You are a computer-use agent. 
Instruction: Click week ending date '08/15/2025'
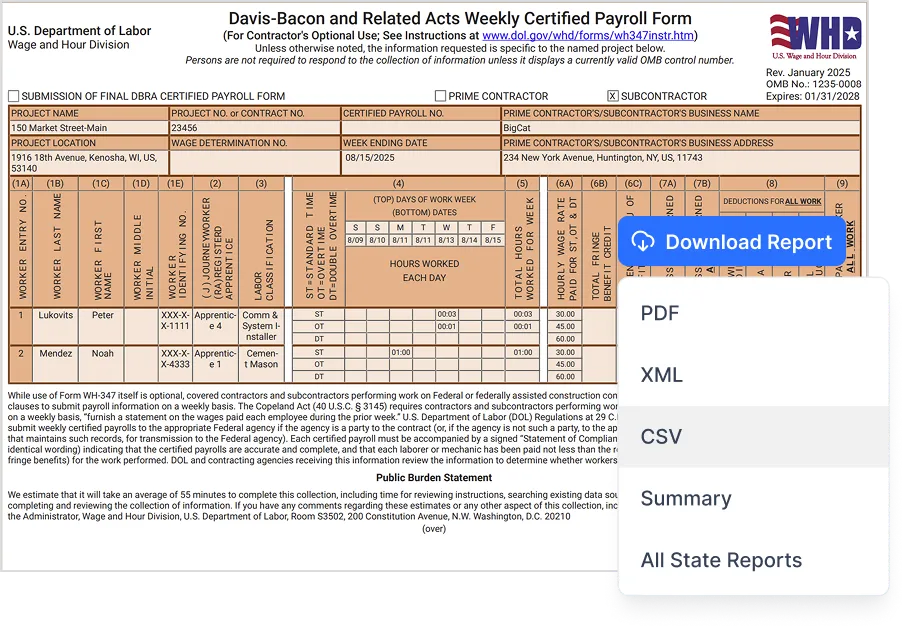pyautogui.click(x=420, y=163)
